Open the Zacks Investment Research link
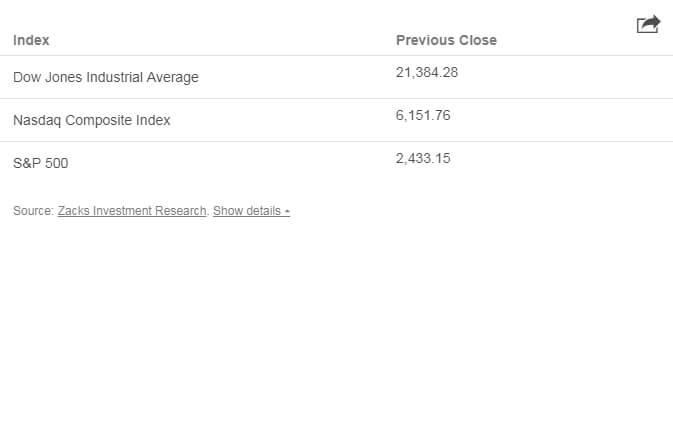The image size is (673, 425). coord(132,211)
